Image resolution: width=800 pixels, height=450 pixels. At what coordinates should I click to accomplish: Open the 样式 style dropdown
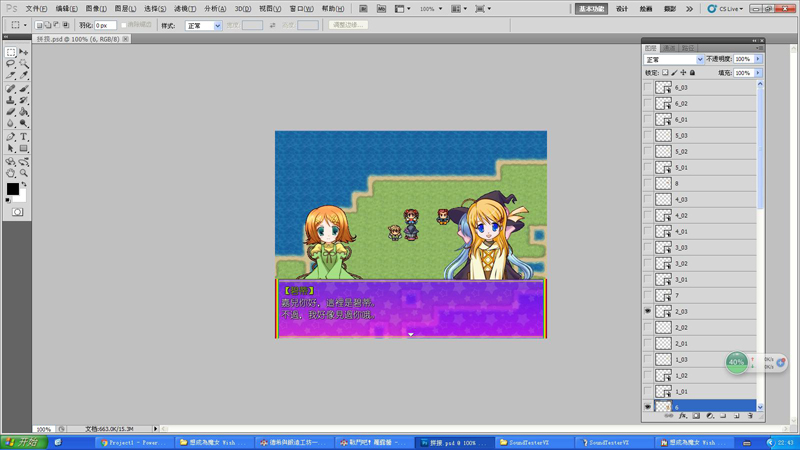click(x=203, y=26)
